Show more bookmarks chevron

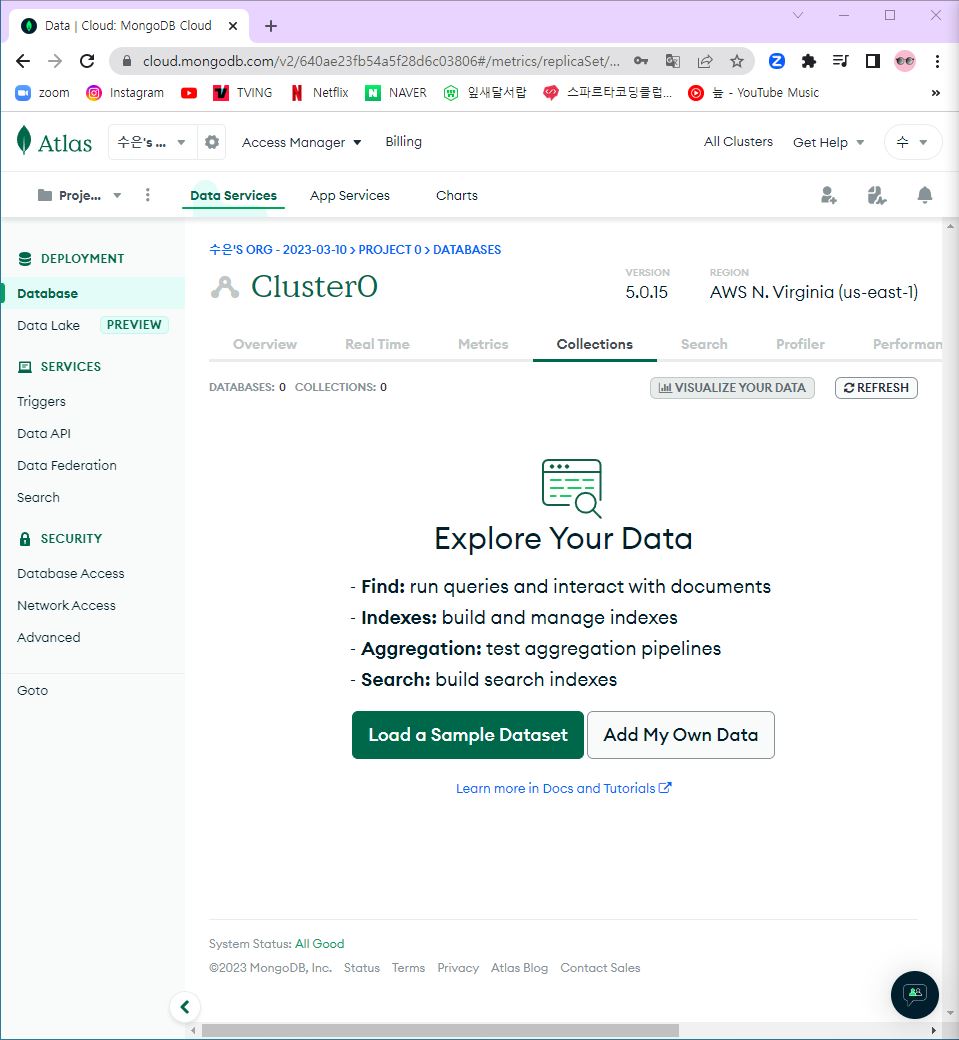point(935,93)
